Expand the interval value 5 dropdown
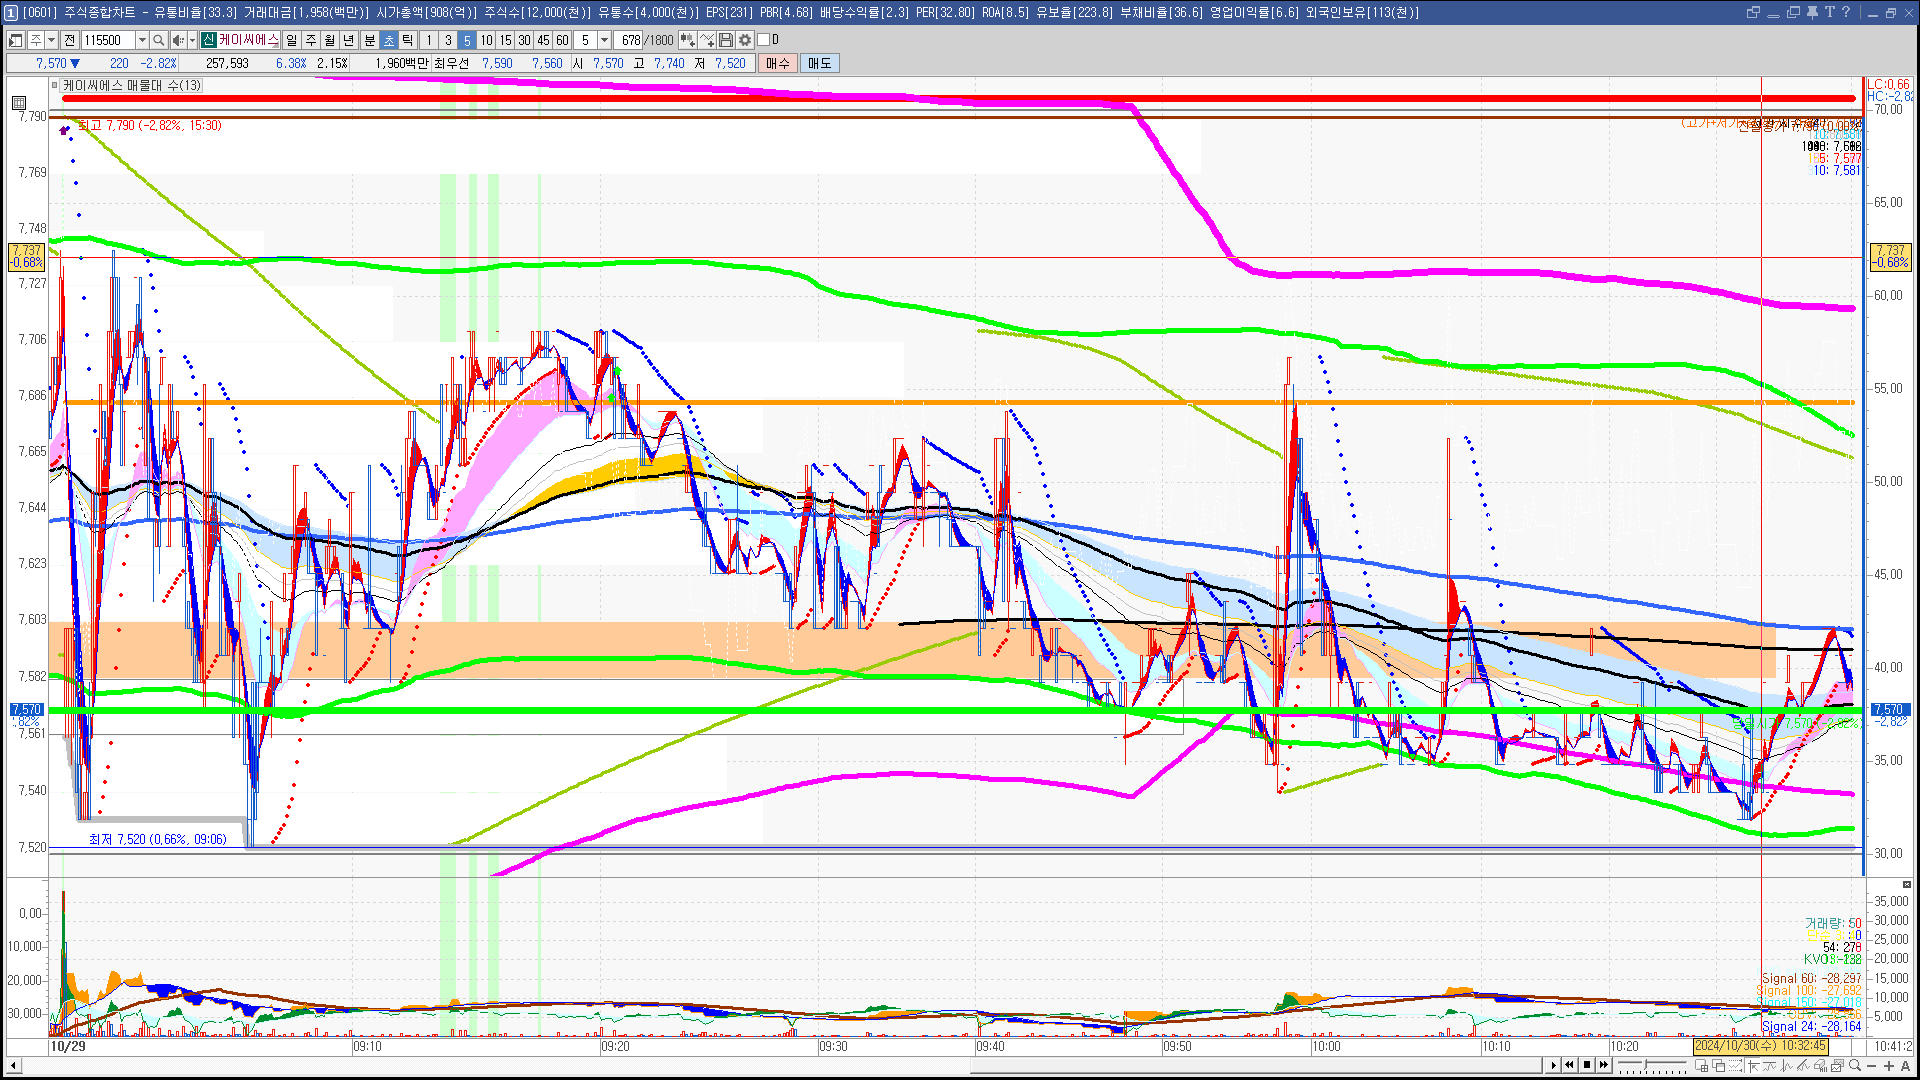The height and width of the screenshot is (1080, 1920). click(x=604, y=40)
